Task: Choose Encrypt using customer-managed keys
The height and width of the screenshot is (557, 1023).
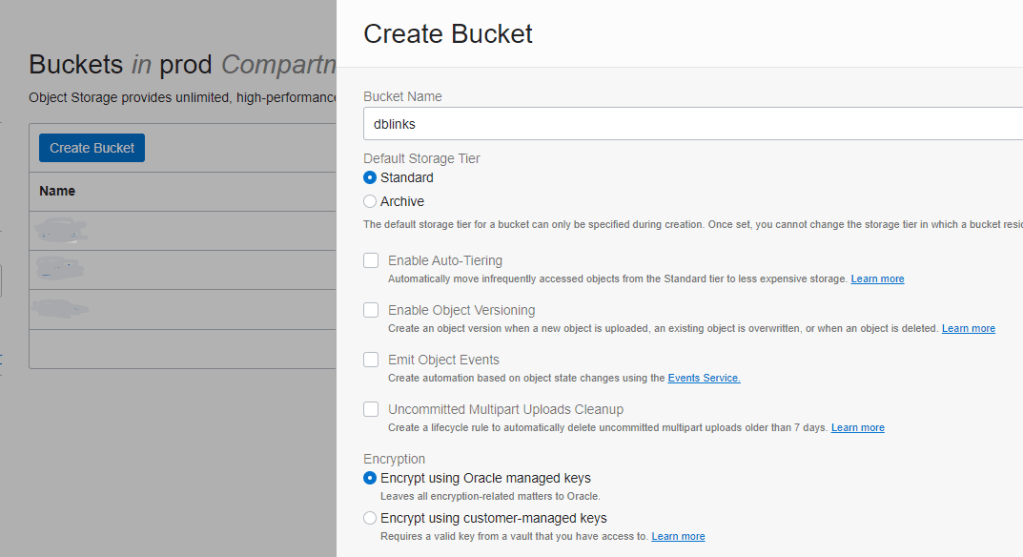Action: tap(370, 519)
